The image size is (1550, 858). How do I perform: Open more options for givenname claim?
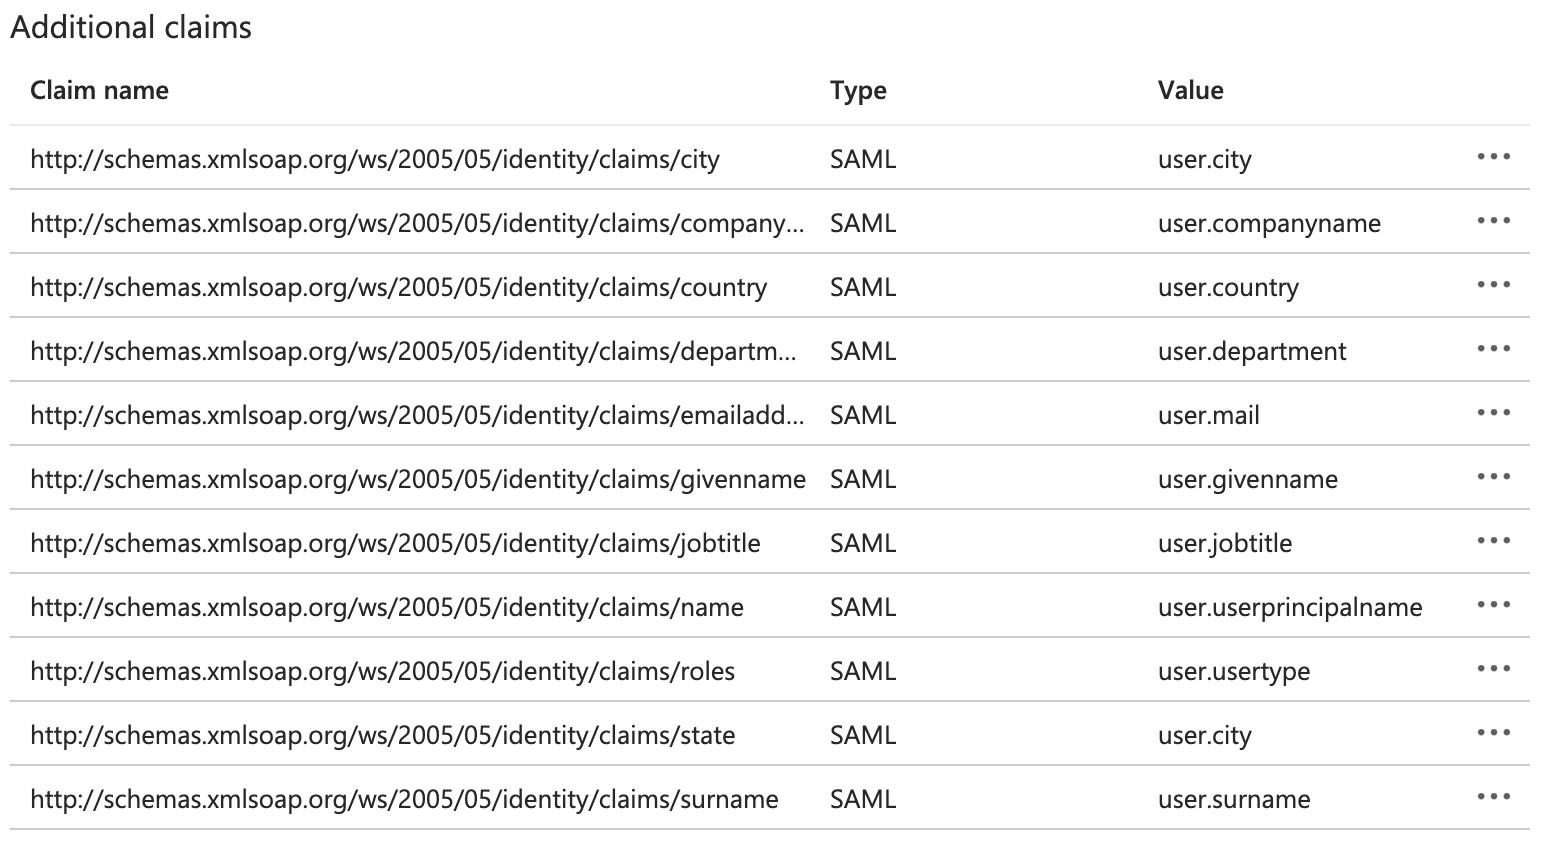click(x=1493, y=477)
